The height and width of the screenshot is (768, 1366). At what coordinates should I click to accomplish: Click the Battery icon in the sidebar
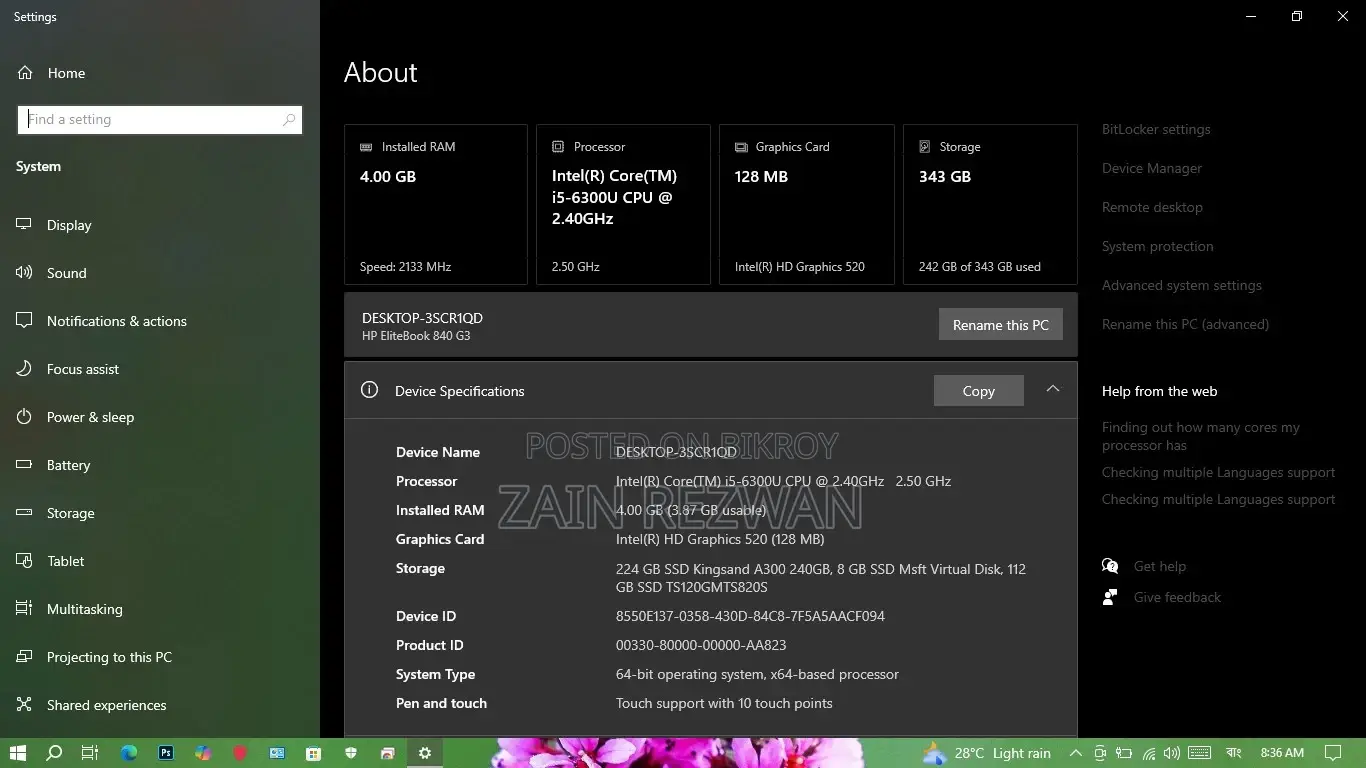pyautogui.click(x=24, y=465)
